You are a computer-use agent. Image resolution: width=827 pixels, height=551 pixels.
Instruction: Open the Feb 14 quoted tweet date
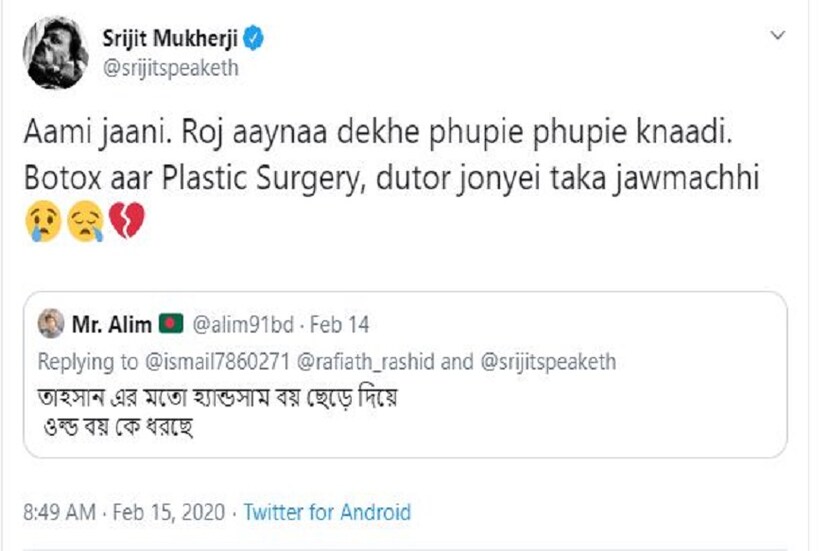(x=340, y=324)
